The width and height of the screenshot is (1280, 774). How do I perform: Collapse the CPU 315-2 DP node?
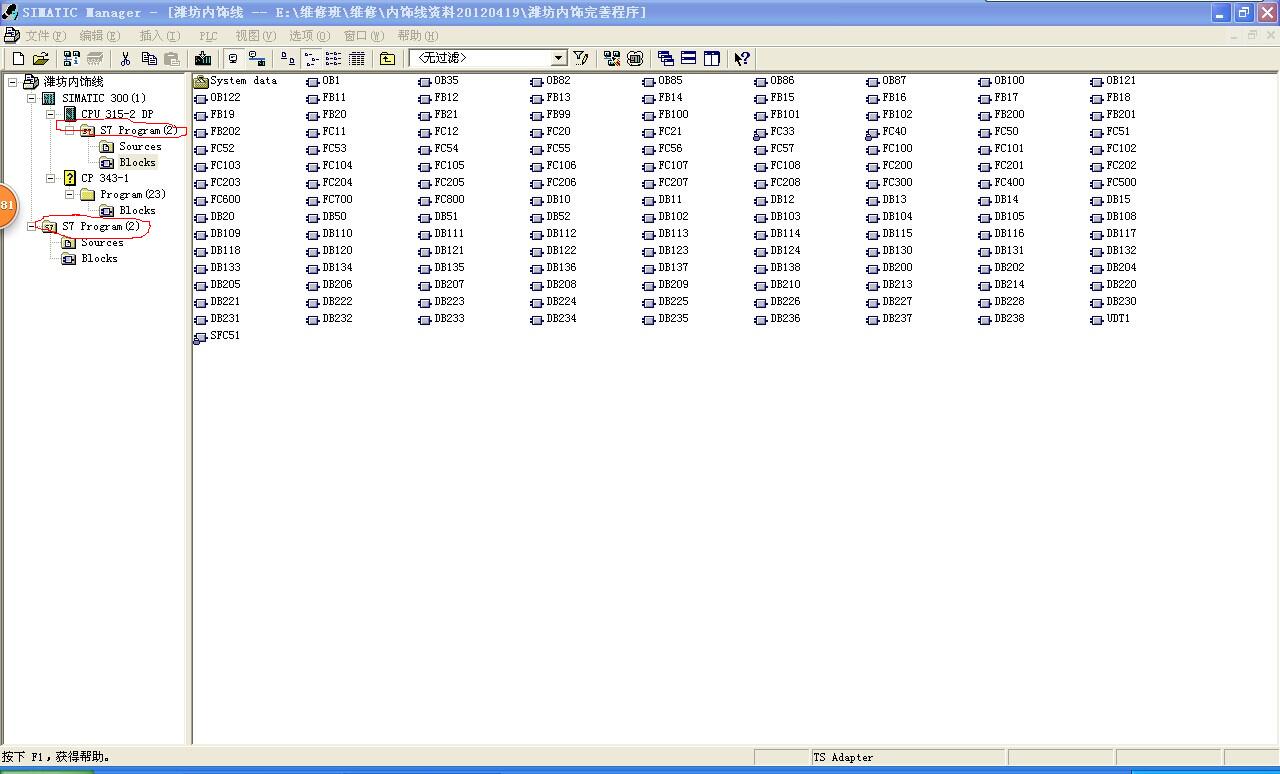click(x=51, y=114)
